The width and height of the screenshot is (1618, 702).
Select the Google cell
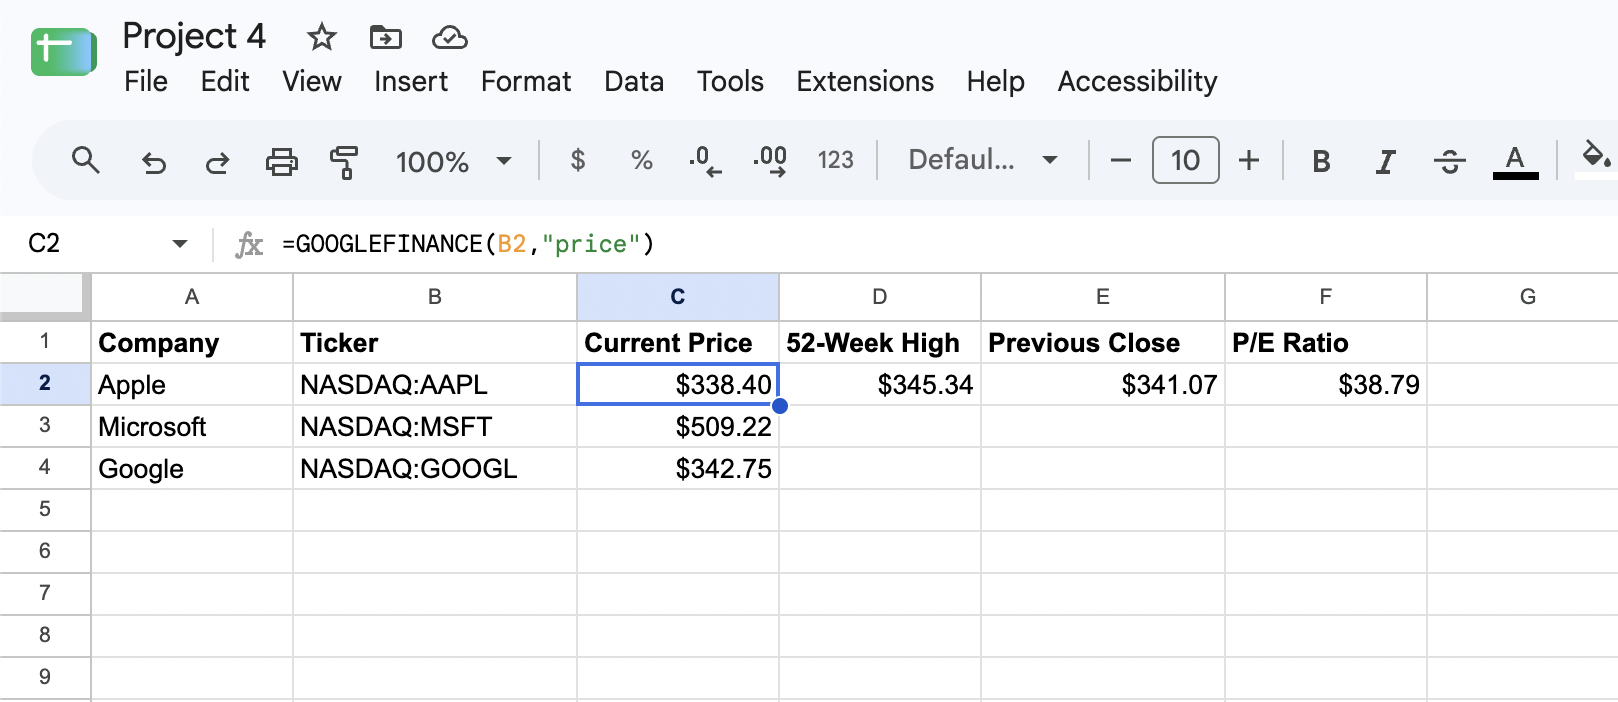coord(192,468)
